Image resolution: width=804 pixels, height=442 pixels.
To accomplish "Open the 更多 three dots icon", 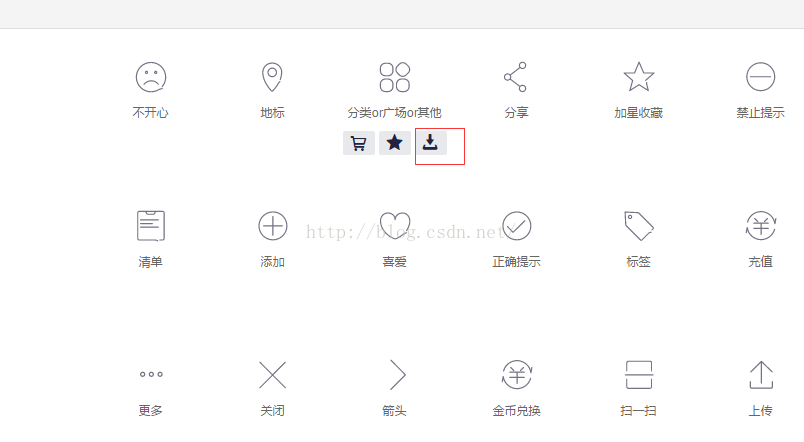I will click(x=151, y=374).
